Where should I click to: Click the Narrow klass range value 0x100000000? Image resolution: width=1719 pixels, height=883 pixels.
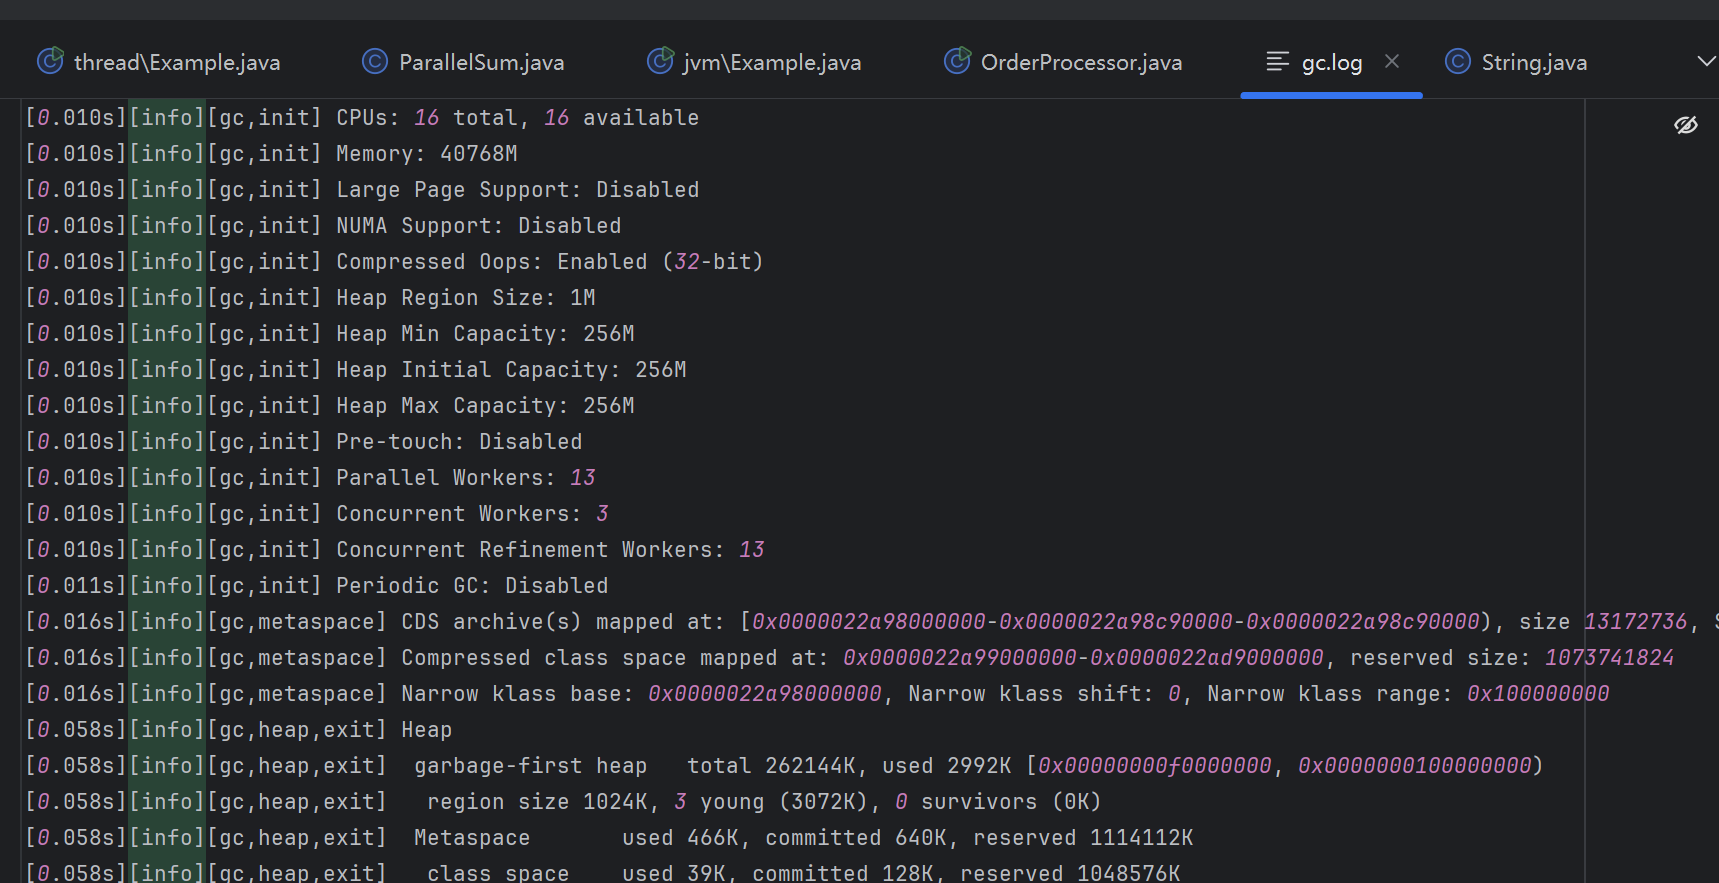tap(1538, 694)
